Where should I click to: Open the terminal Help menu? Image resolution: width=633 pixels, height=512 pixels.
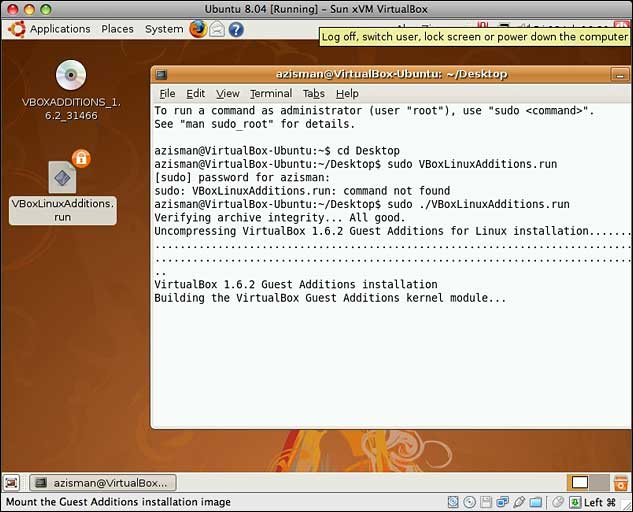(x=347, y=94)
